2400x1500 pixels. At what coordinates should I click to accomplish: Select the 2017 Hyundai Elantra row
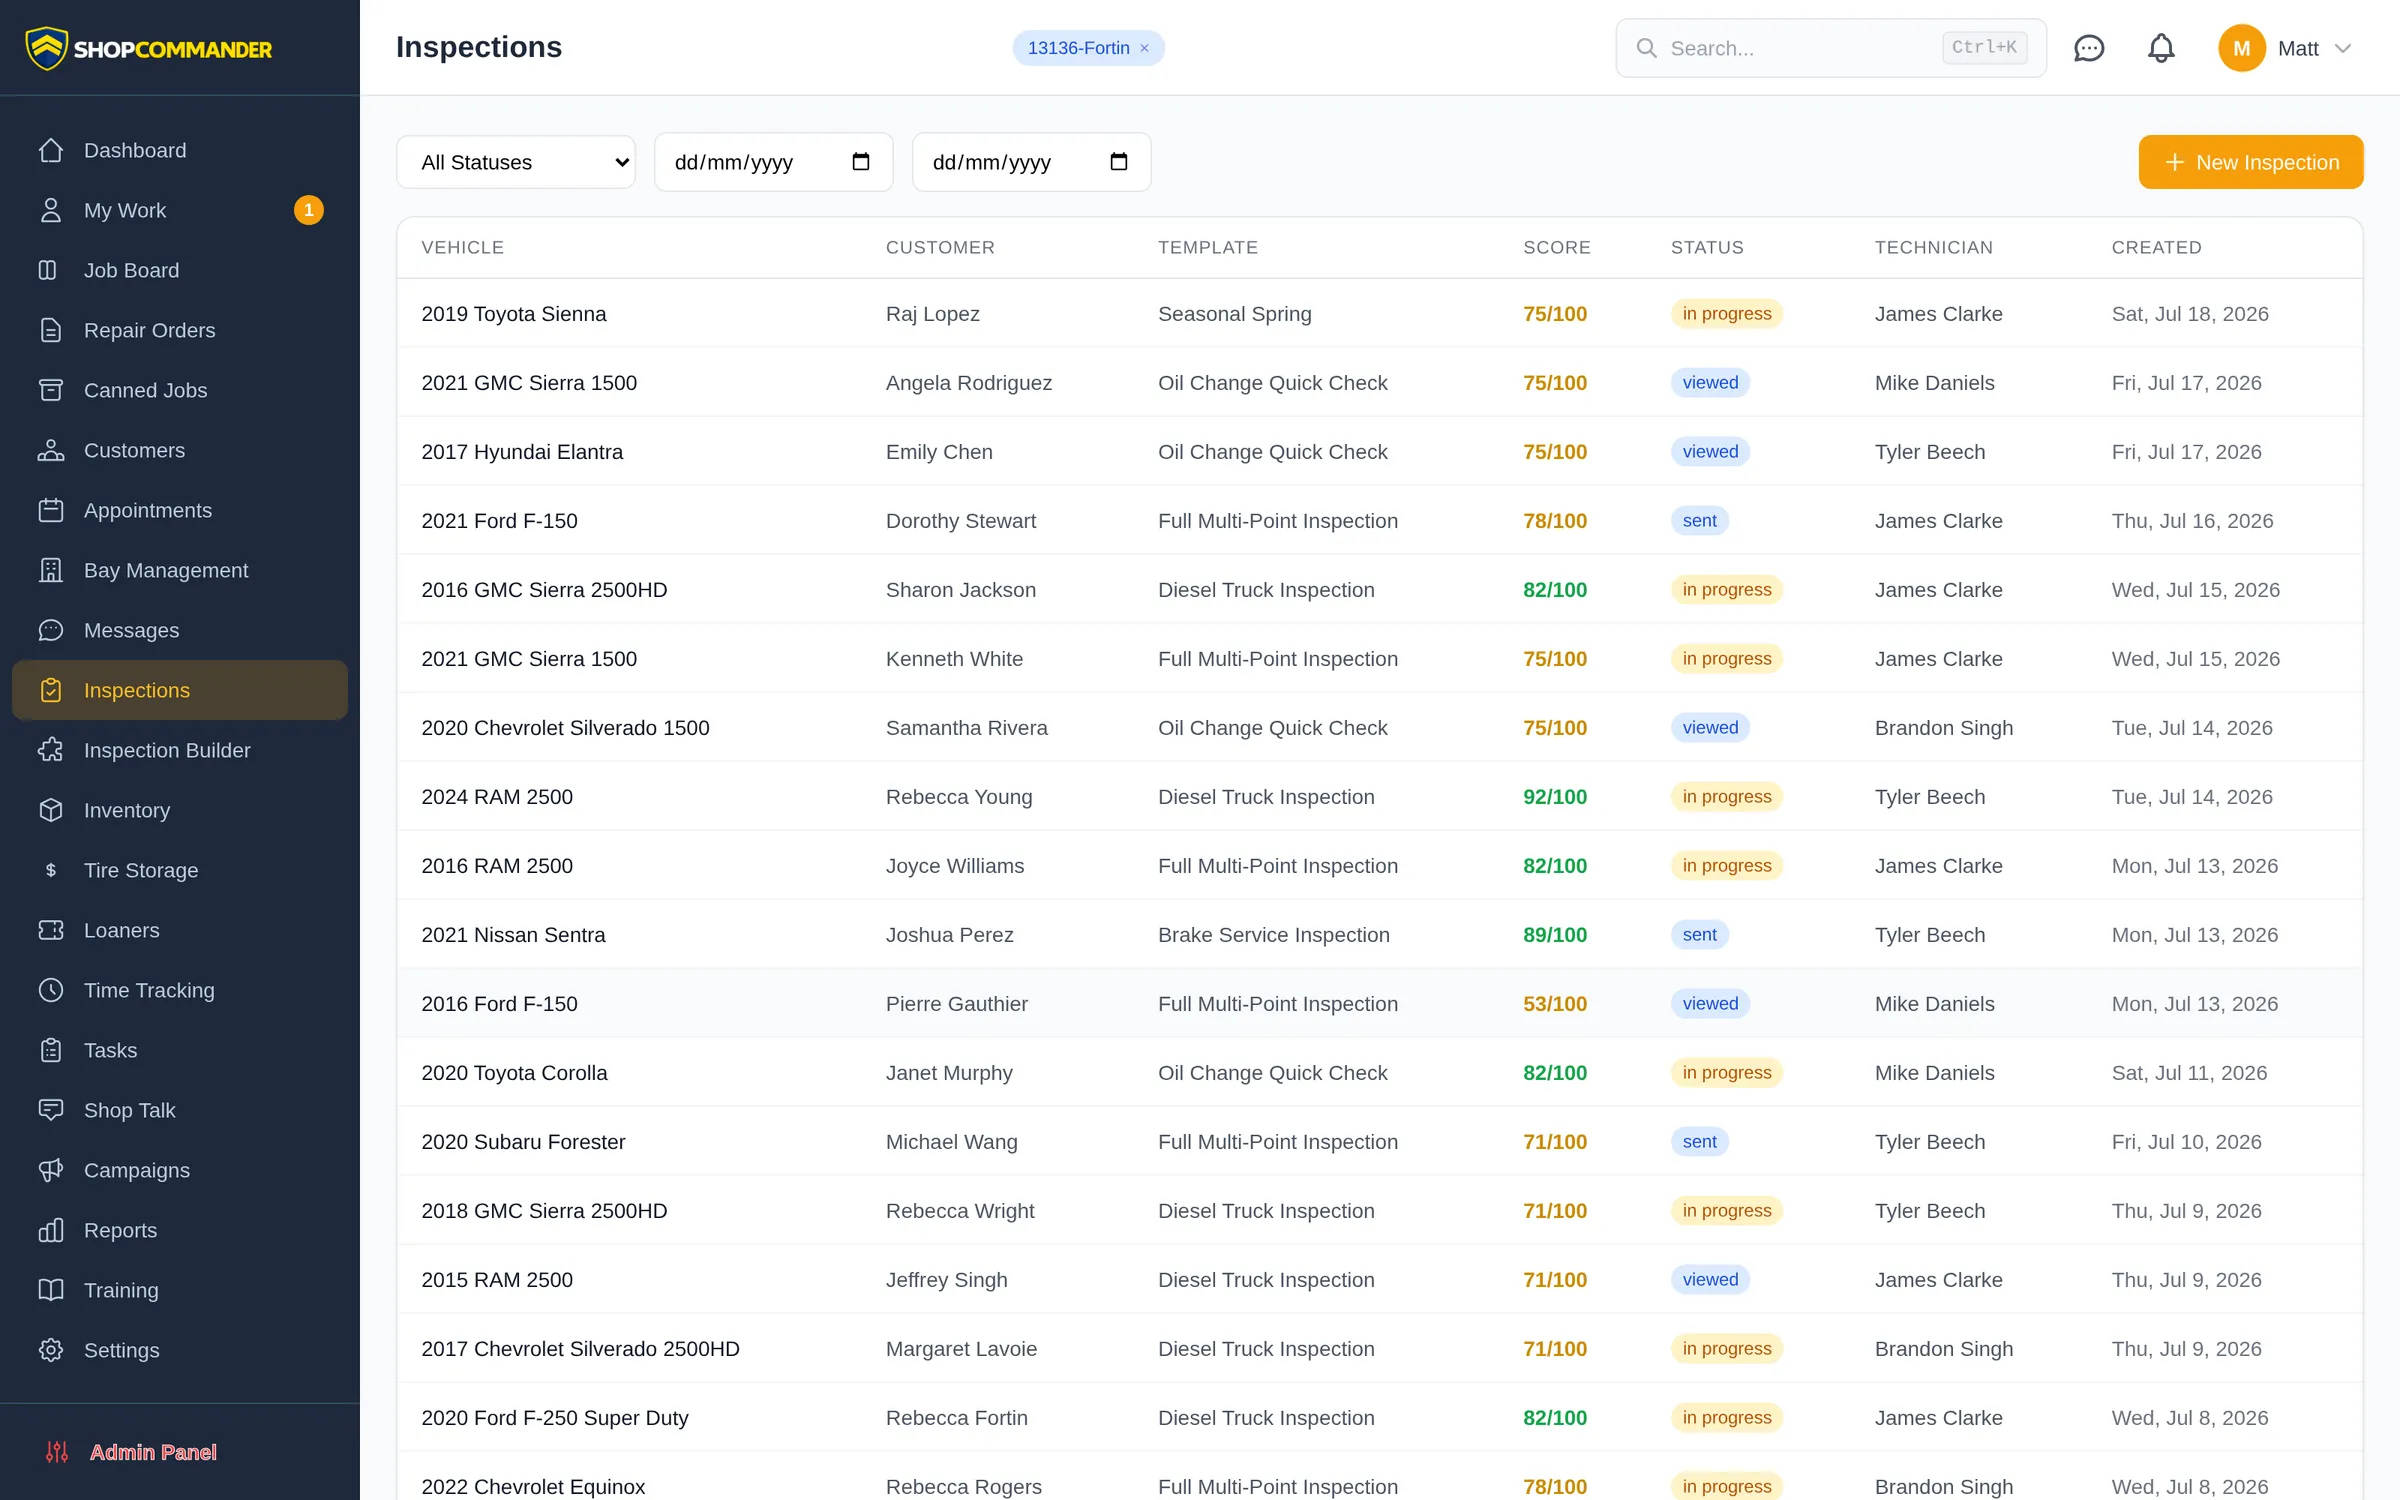click(x=1380, y=452)
